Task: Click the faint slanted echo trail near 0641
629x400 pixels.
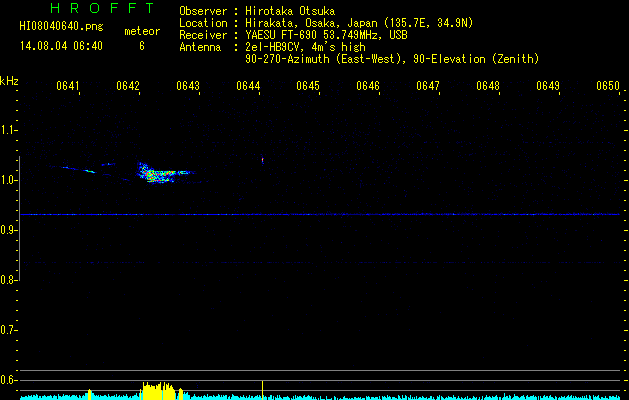Action: tap(79, 169)
